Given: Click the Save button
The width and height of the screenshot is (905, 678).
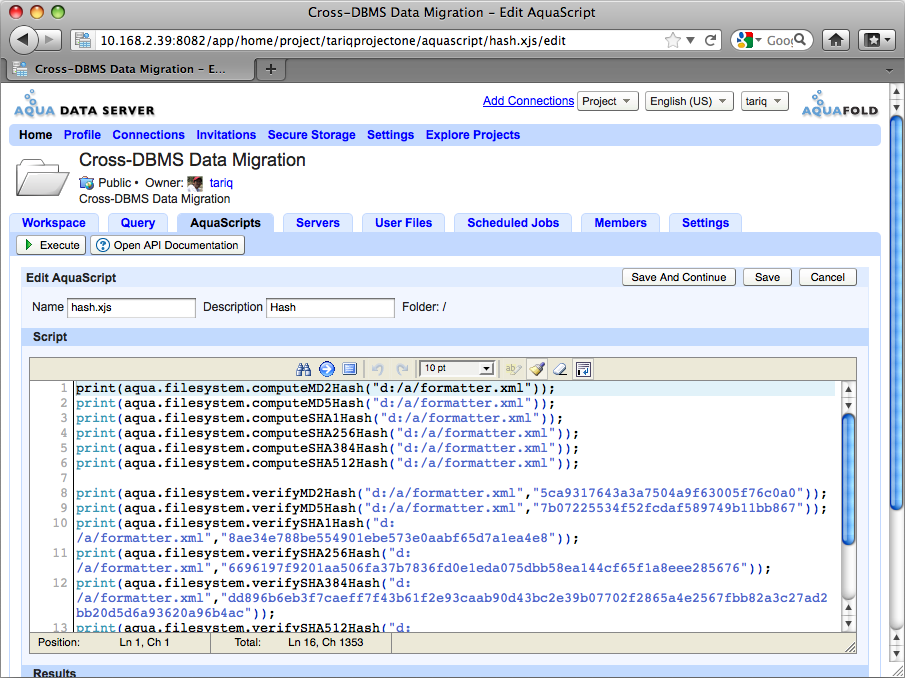Looking at the screenshot, I should point(767,277).
